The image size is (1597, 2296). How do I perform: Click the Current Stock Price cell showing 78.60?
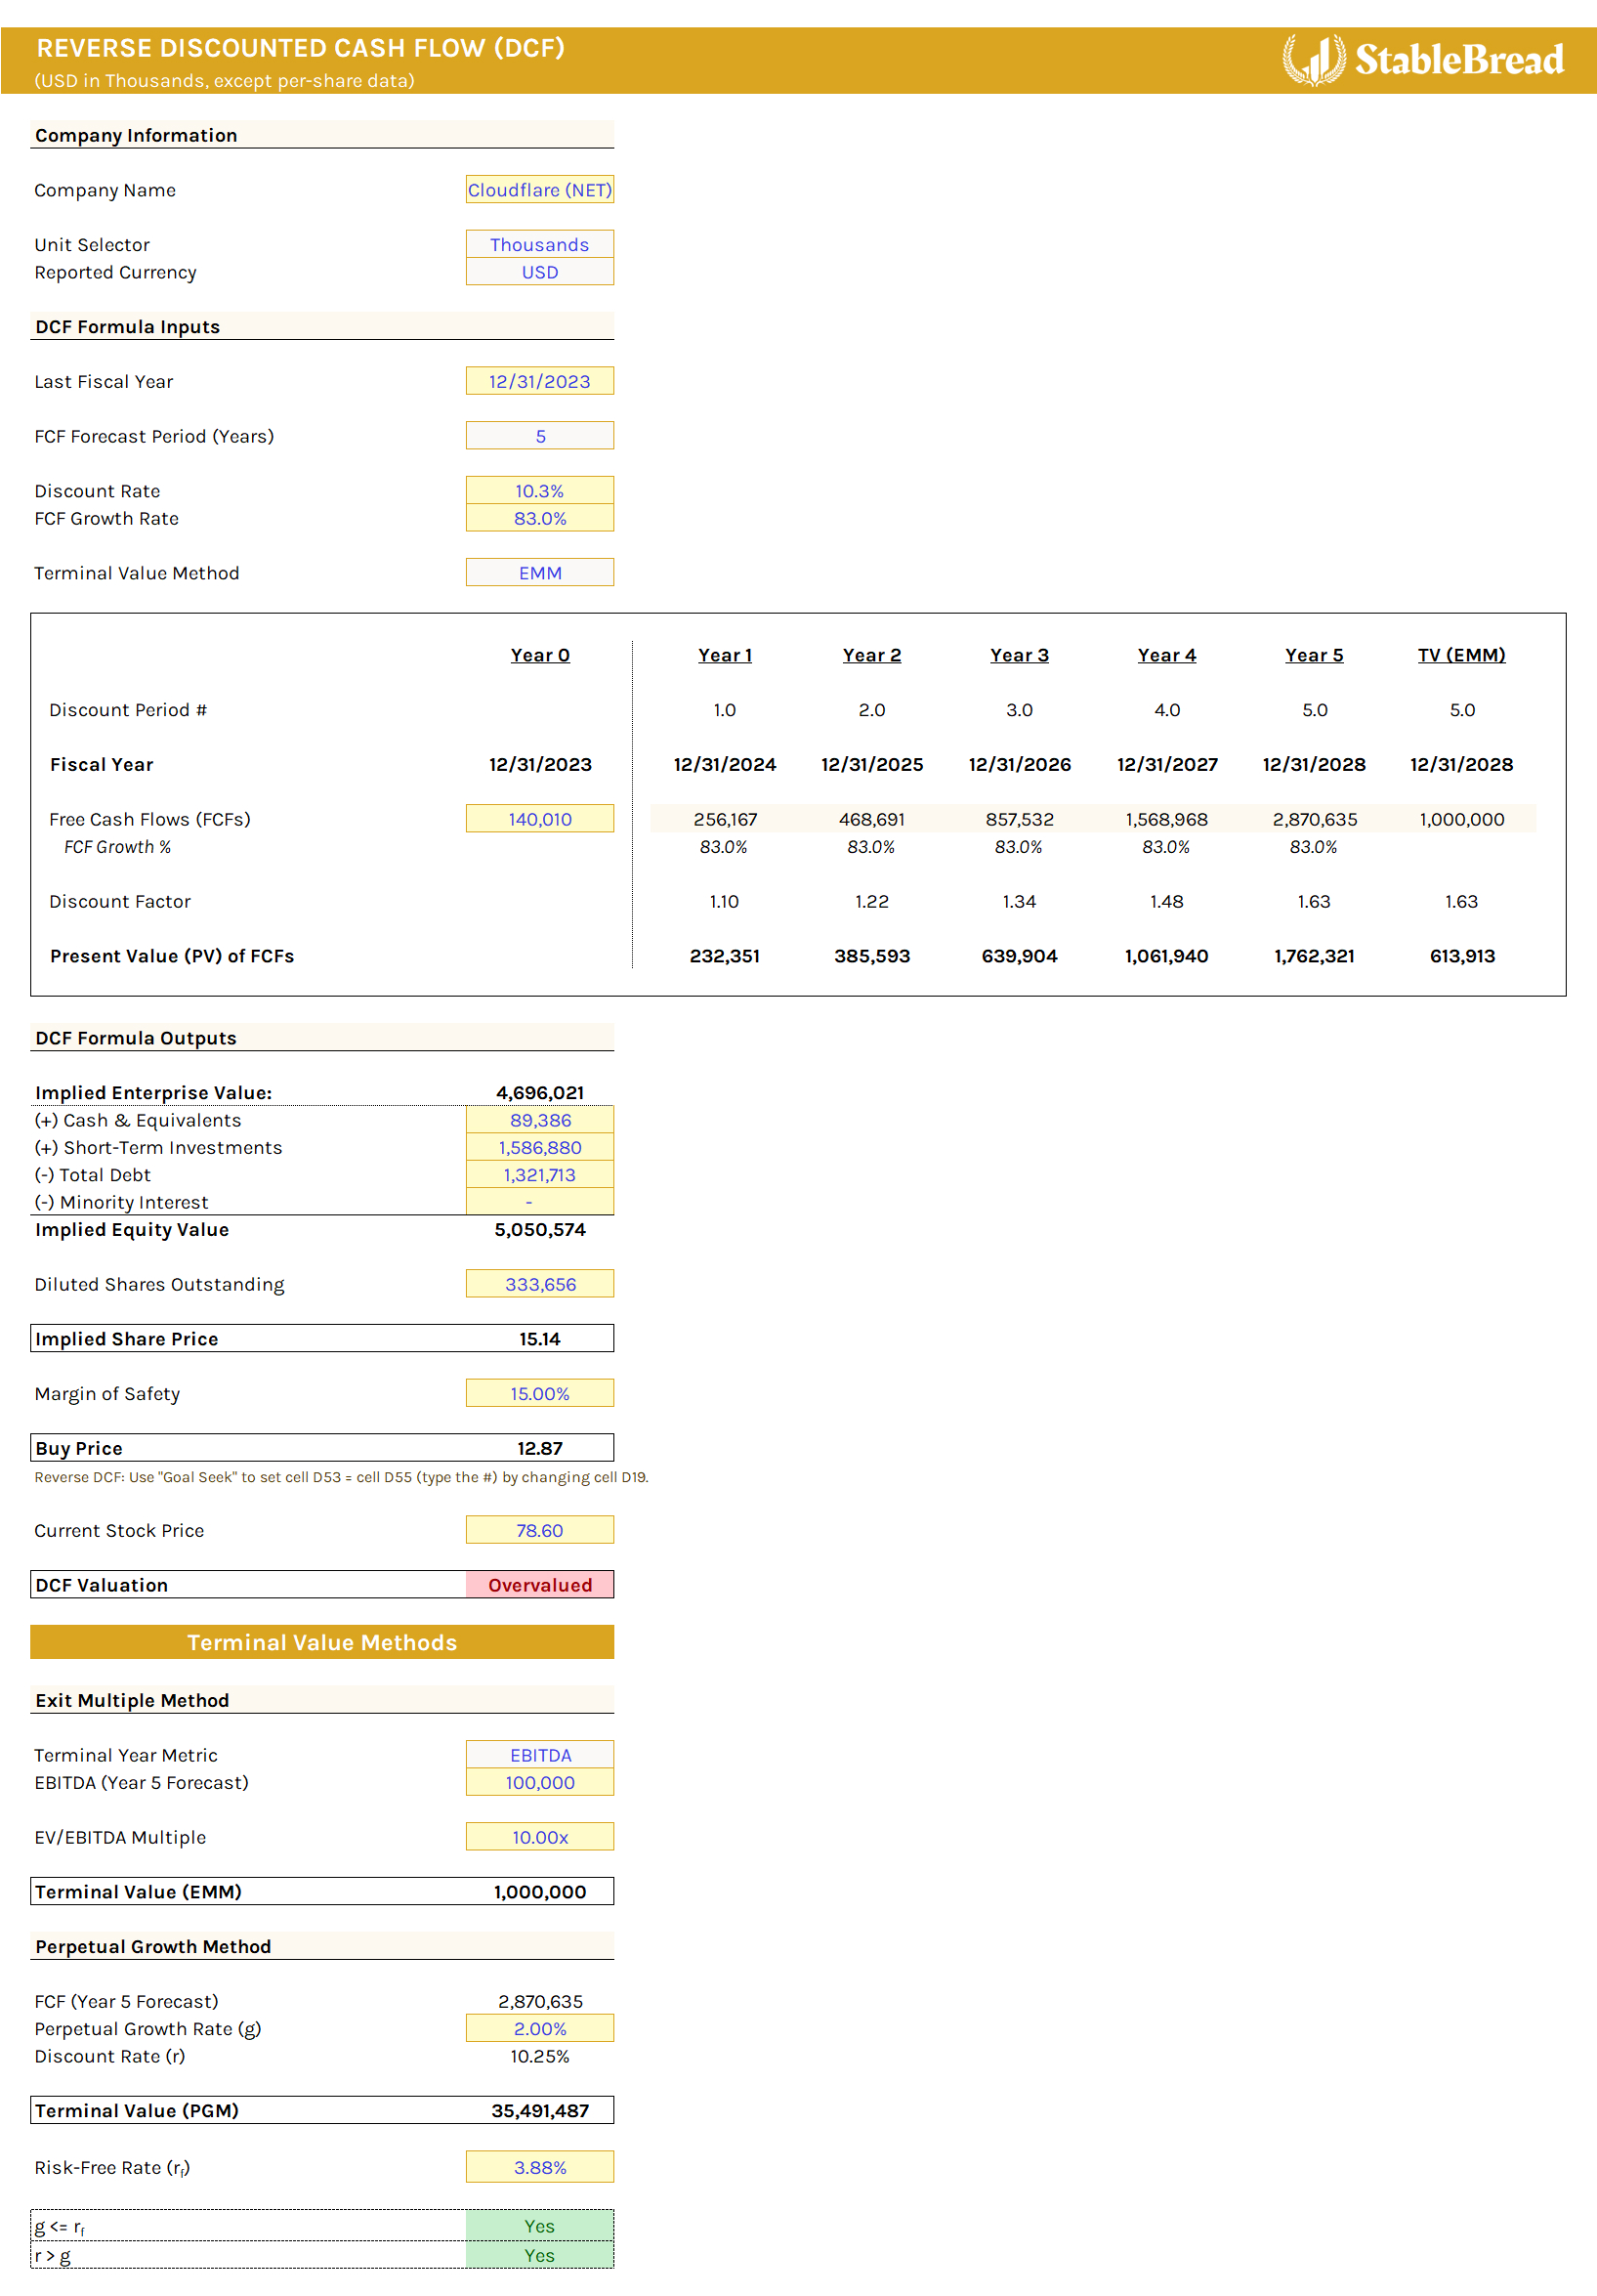click(x=539, y=1530)
